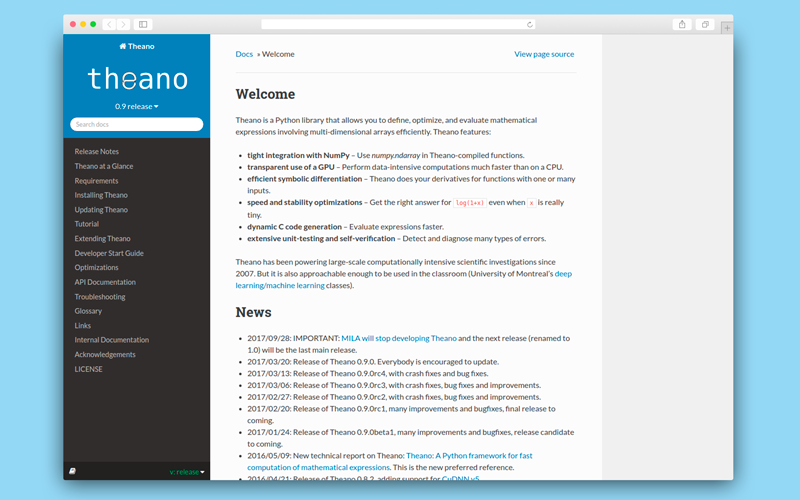
Task: Click View page source link
Action: click(544, 54)
